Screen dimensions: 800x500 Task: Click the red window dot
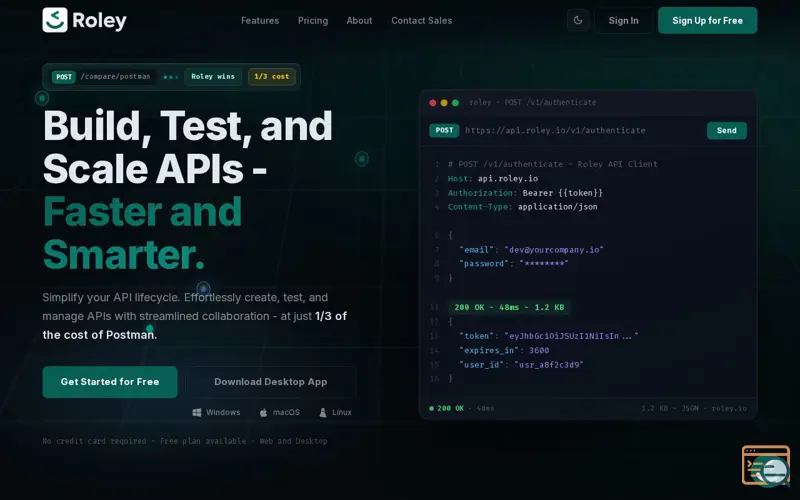coord(433,103)
